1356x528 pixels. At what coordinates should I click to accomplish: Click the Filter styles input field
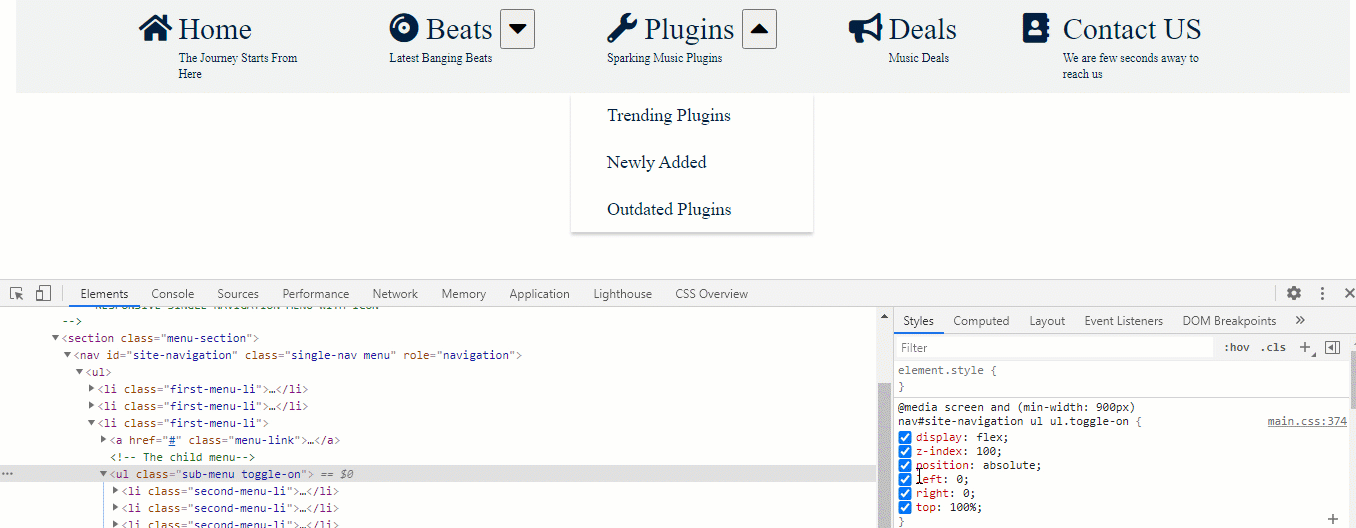pos(1055,348)
